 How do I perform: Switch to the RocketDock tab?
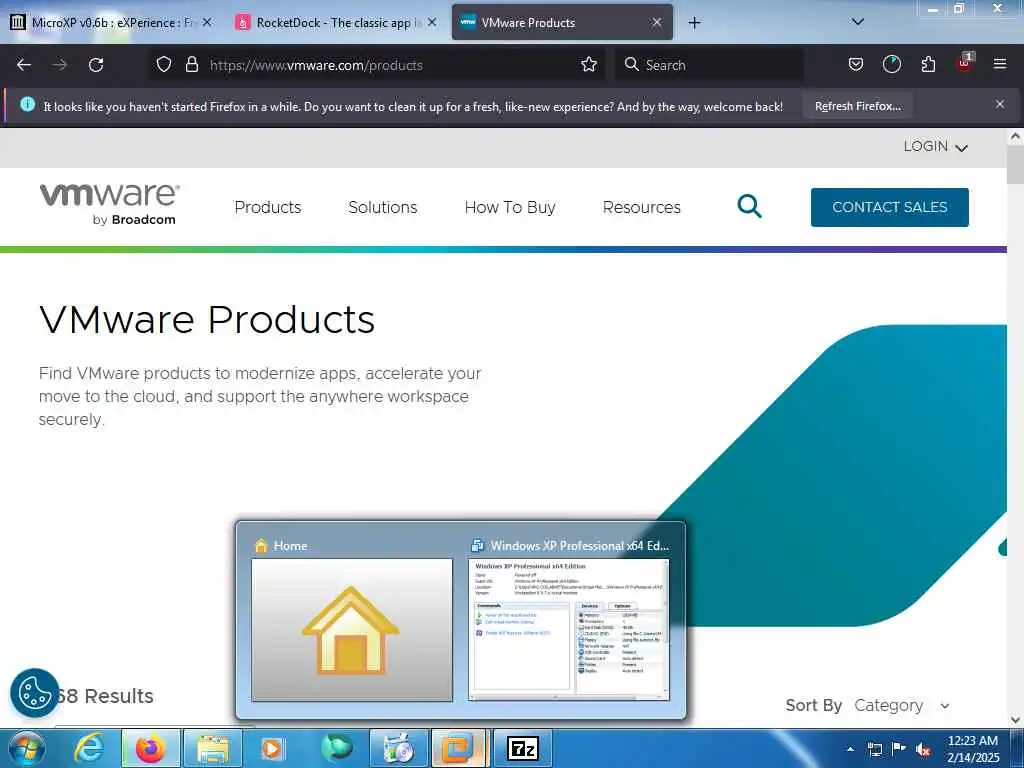pos(333,22)
